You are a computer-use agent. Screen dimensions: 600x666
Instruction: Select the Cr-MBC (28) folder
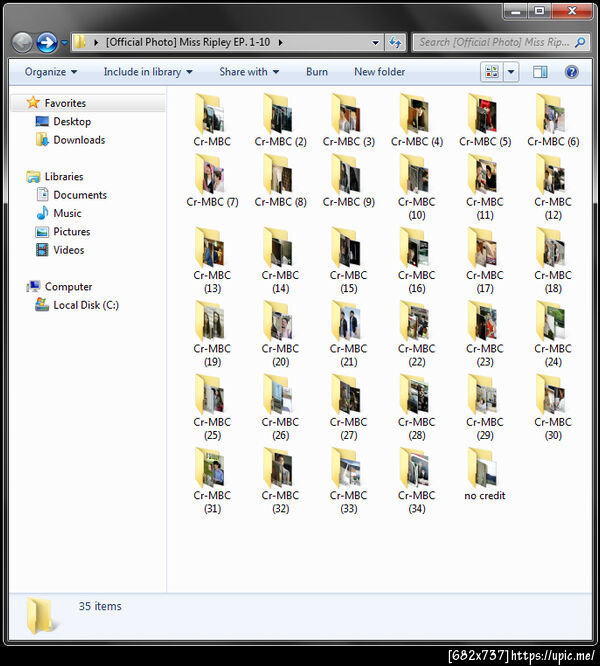[x=417, y=408]
